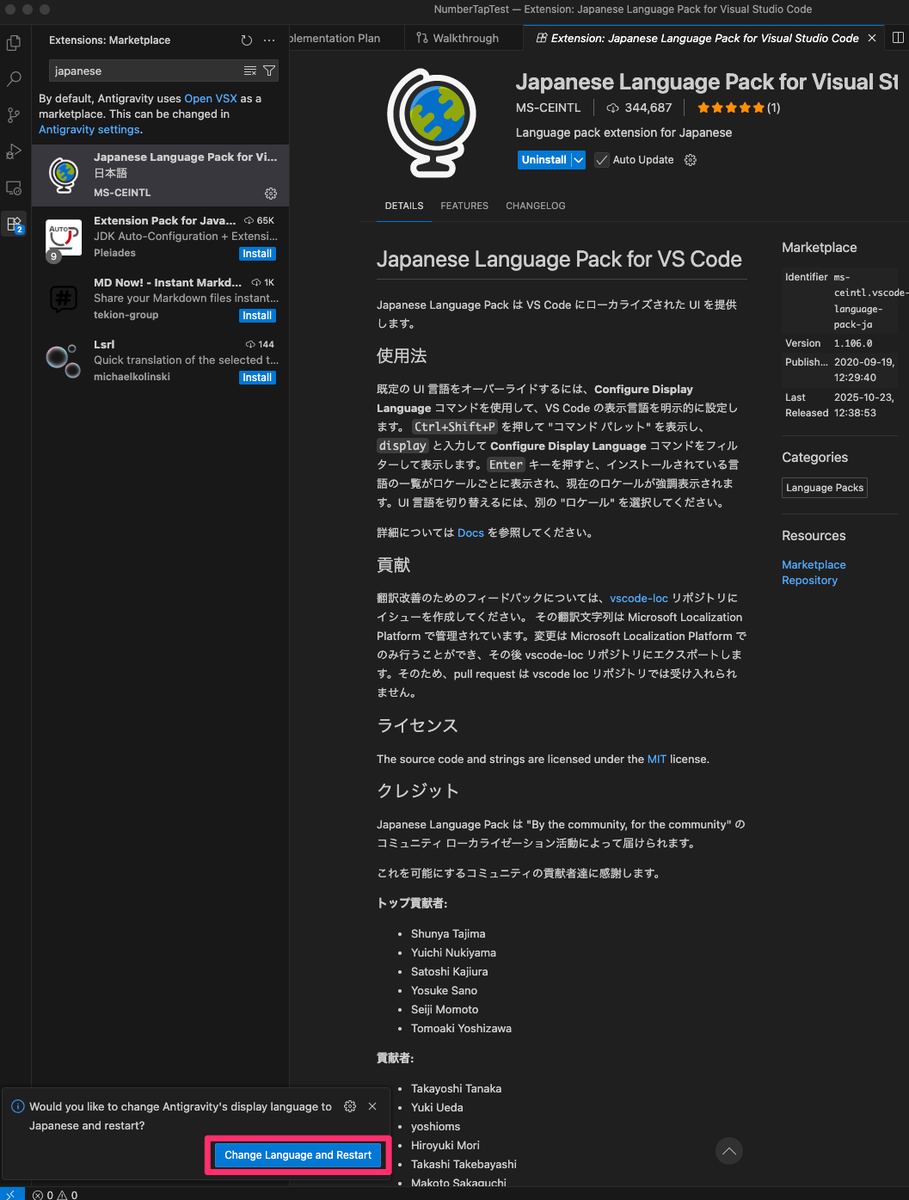Switch to the DETAILS tab
909x1200 pixels.
404,206
